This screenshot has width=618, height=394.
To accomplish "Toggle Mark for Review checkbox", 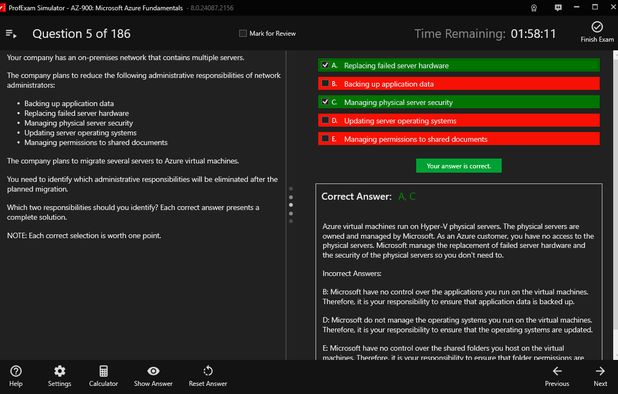I will coord(243,33).
